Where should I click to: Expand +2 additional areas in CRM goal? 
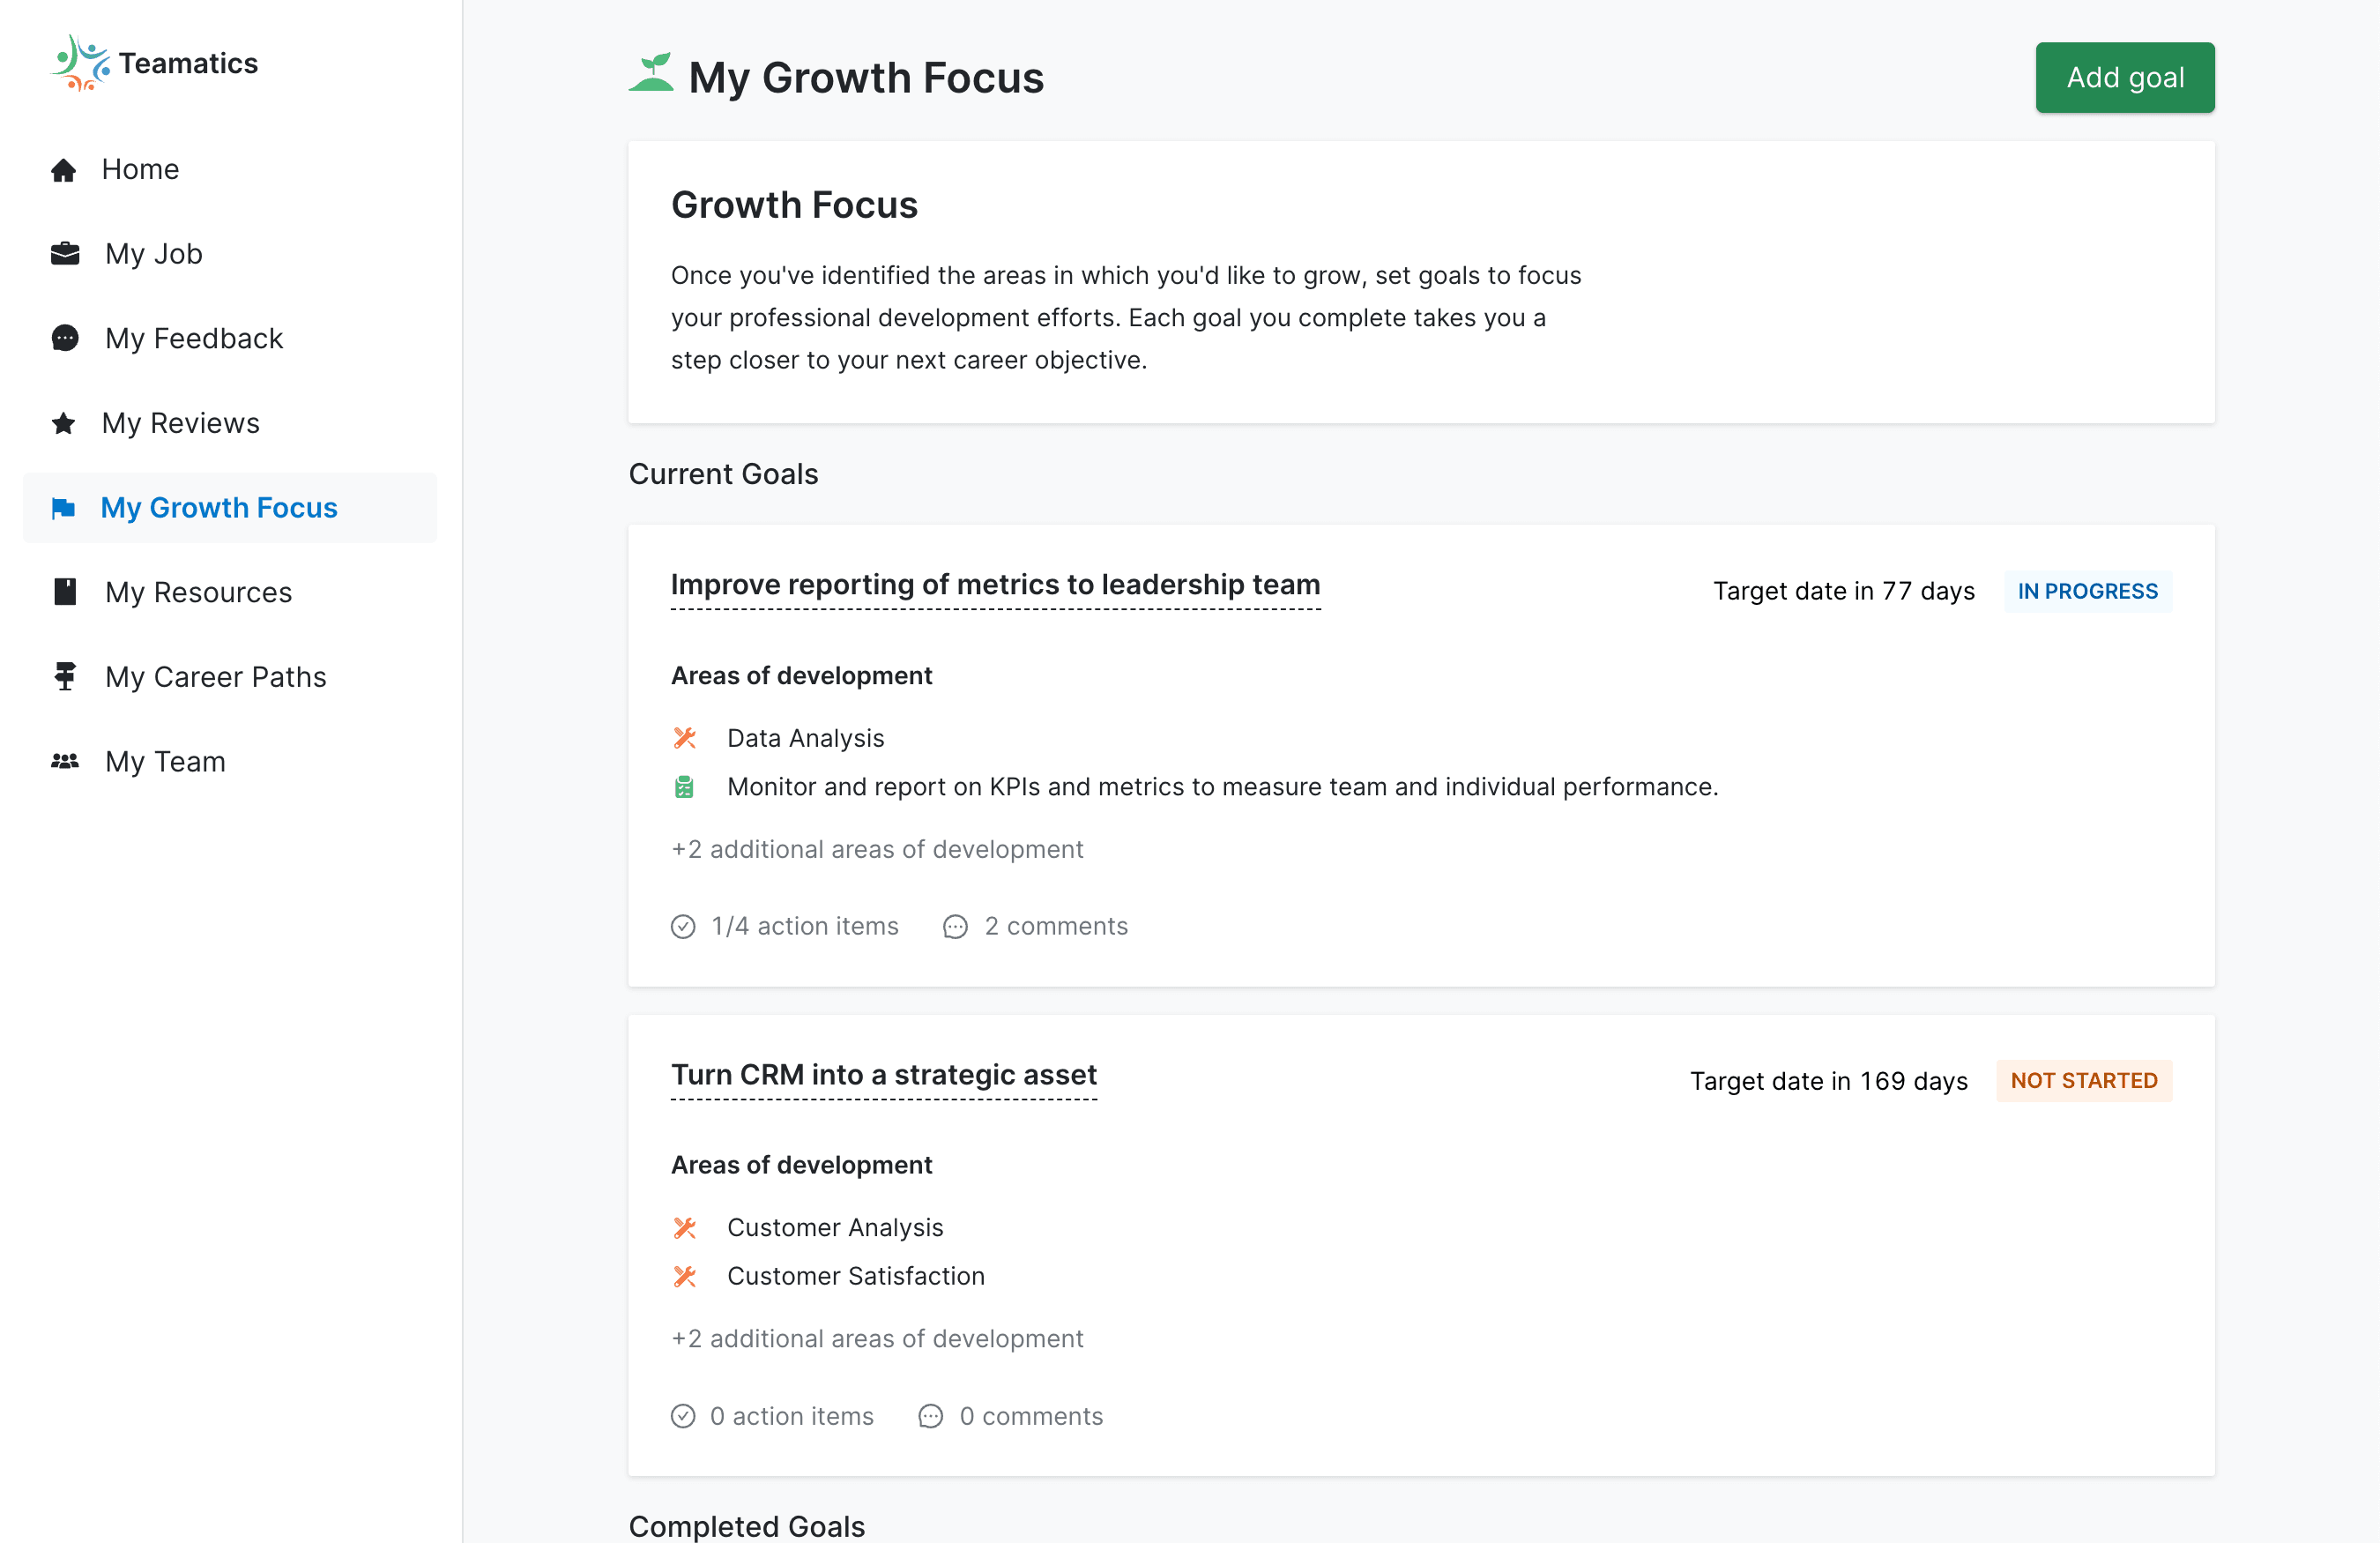[x=877, y=1338]
